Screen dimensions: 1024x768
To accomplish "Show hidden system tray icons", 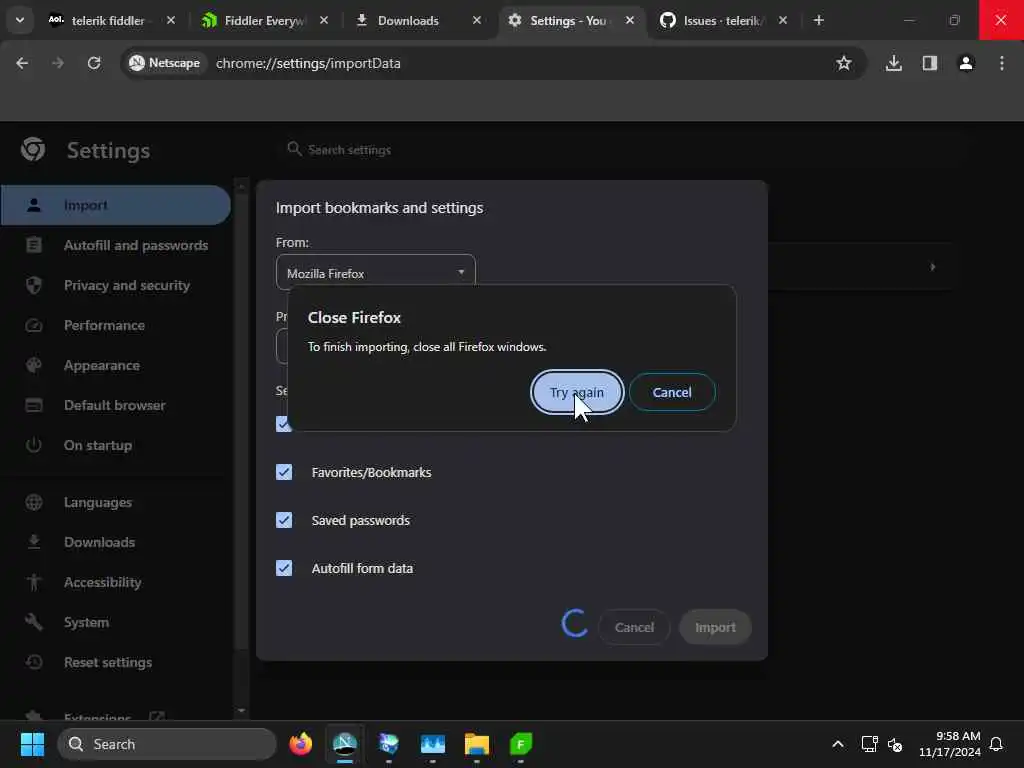I will click(838, 744).
